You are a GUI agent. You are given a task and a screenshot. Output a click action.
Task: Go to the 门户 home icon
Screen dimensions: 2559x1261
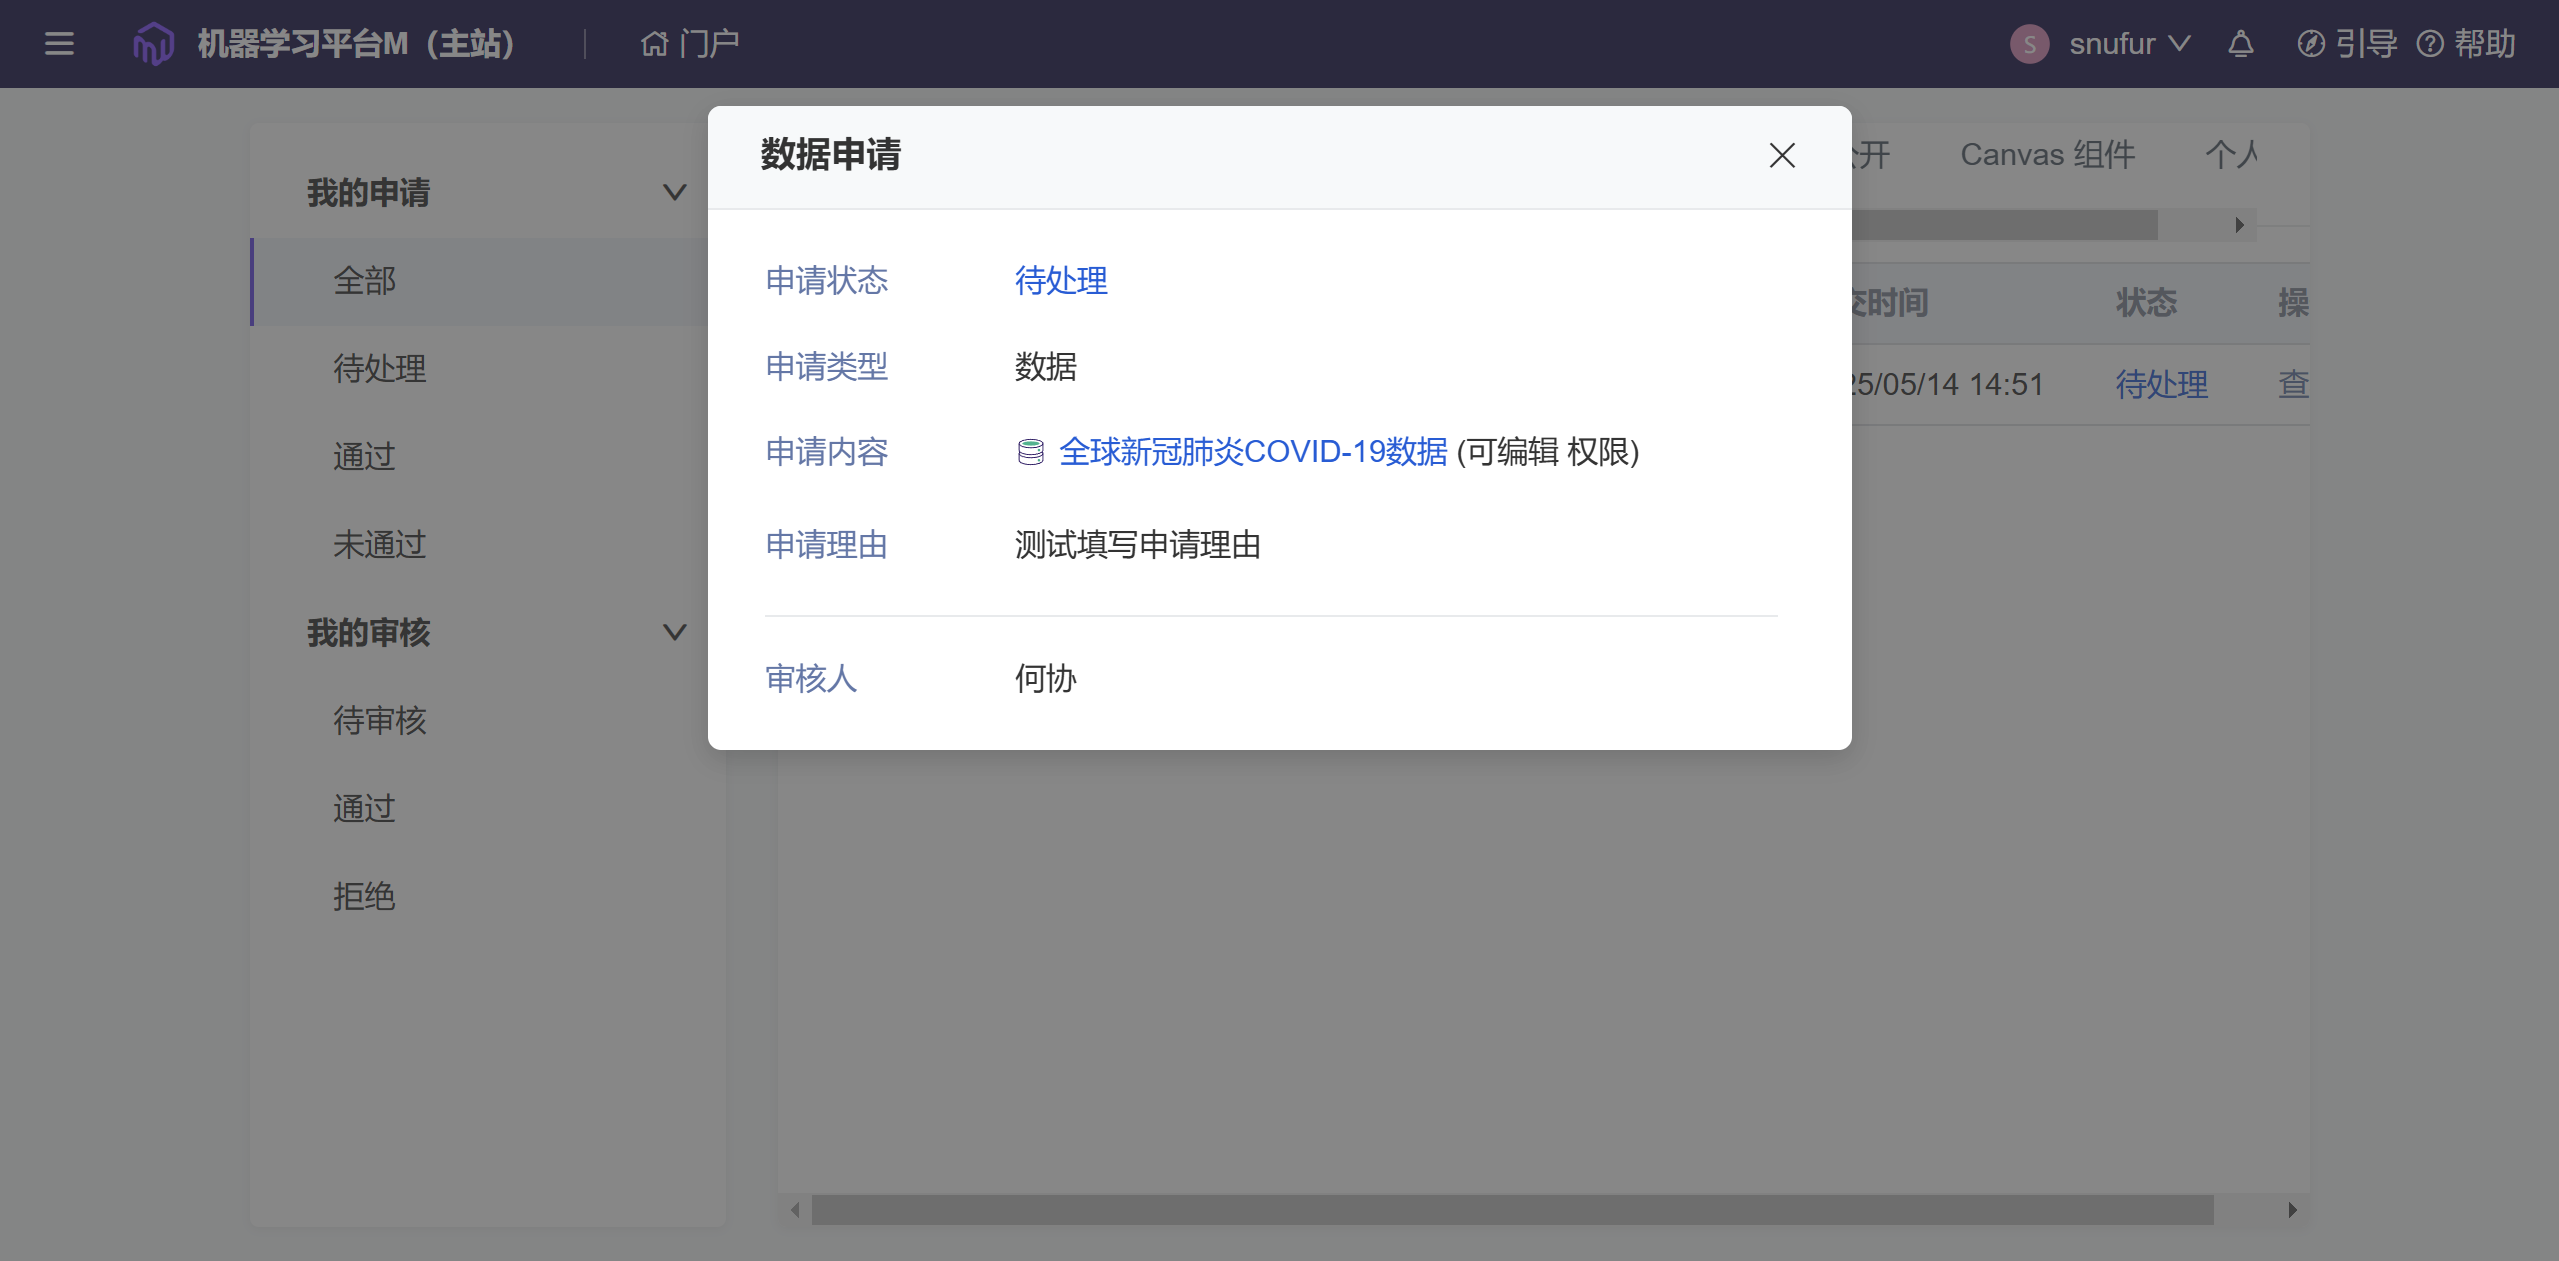click(x=654, y=44)
